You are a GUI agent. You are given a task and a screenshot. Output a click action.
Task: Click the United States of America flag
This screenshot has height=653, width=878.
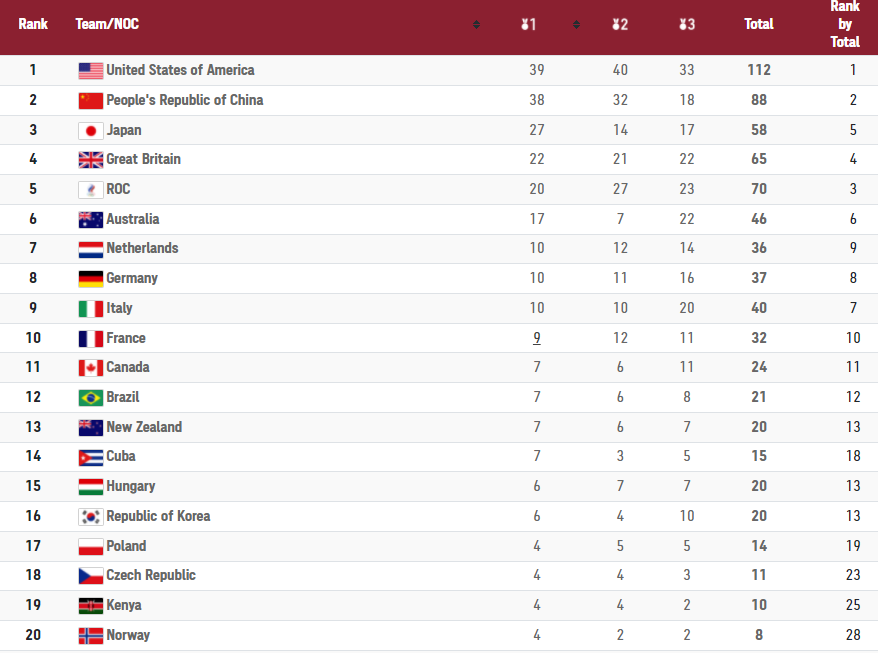[91, 71]
